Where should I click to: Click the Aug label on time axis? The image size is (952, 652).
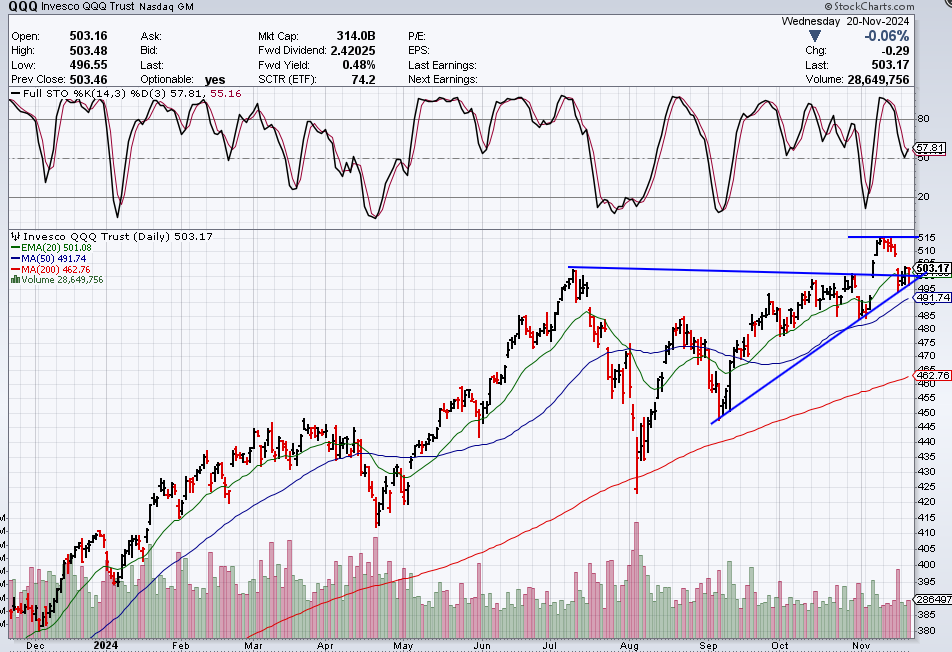click(629, 645)
